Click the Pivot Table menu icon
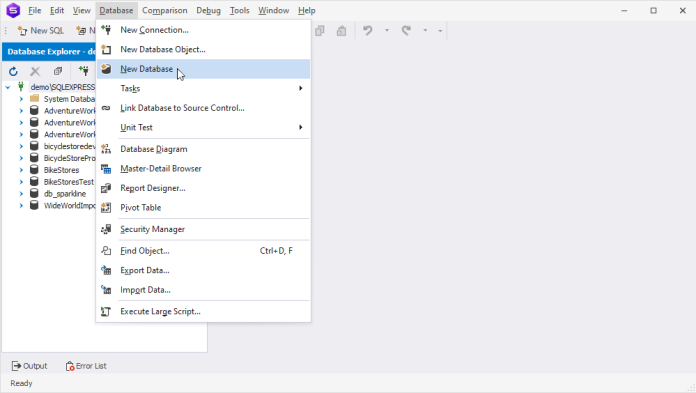The image size is (696, 393). click(x=106, y=207)
